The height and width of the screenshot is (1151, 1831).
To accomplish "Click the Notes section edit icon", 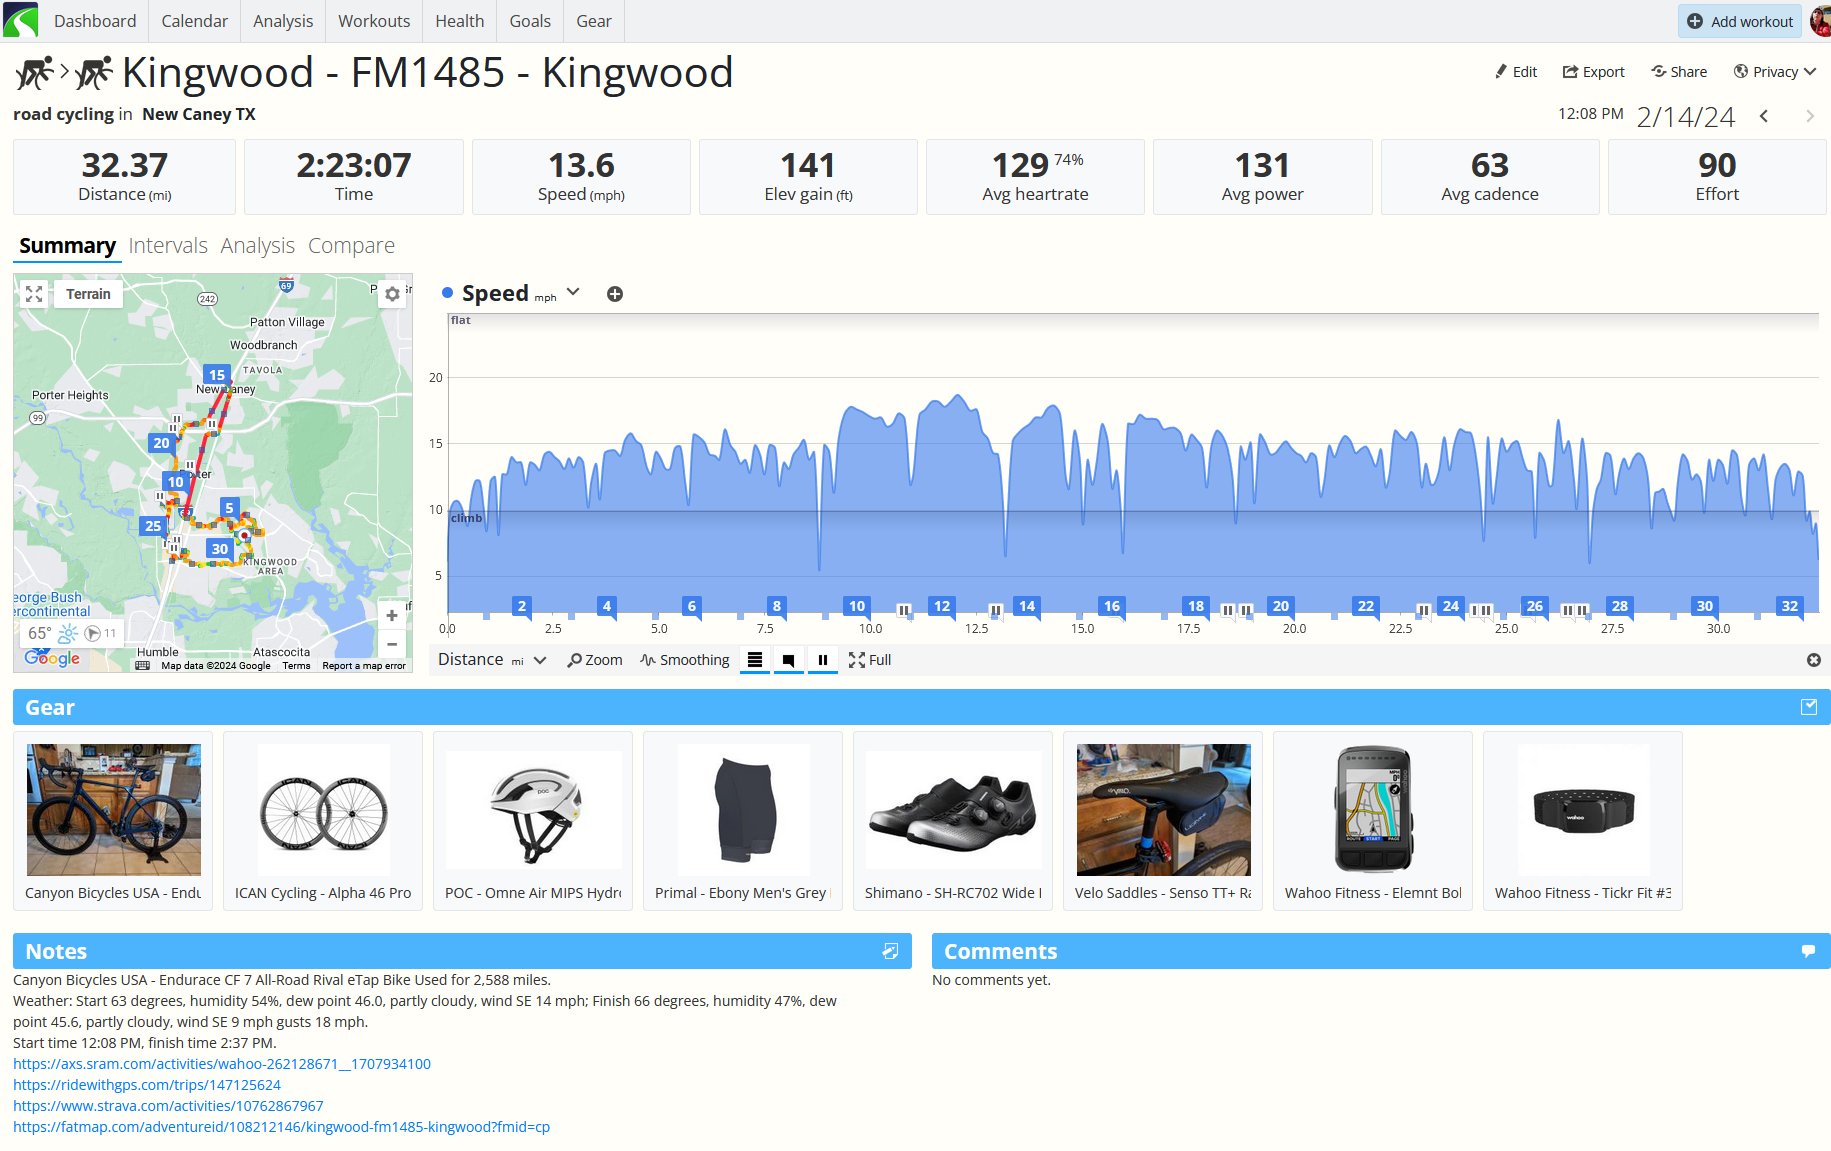I will click(x=890, y=951).
